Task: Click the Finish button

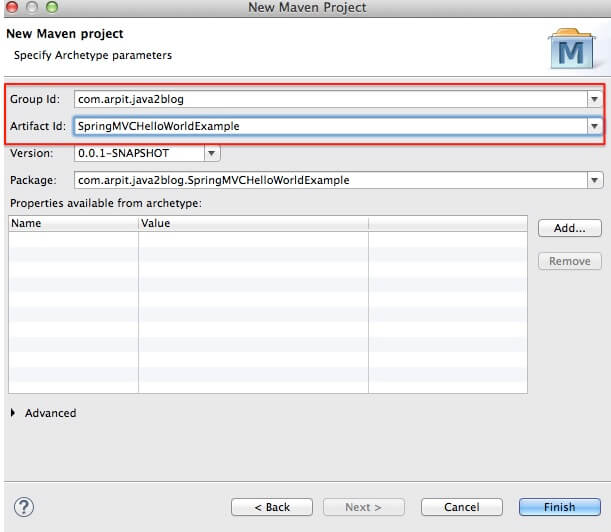Action: (560, 507)
